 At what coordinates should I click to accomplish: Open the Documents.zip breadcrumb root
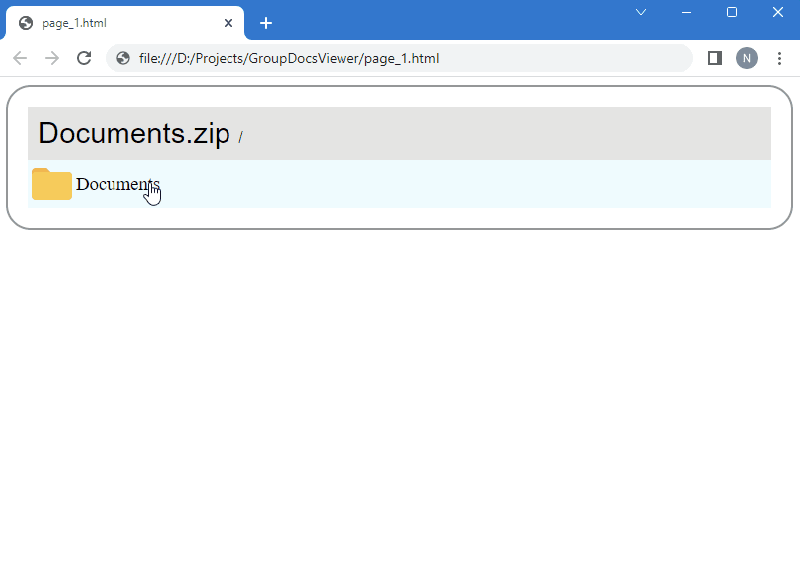coord(134,133)
